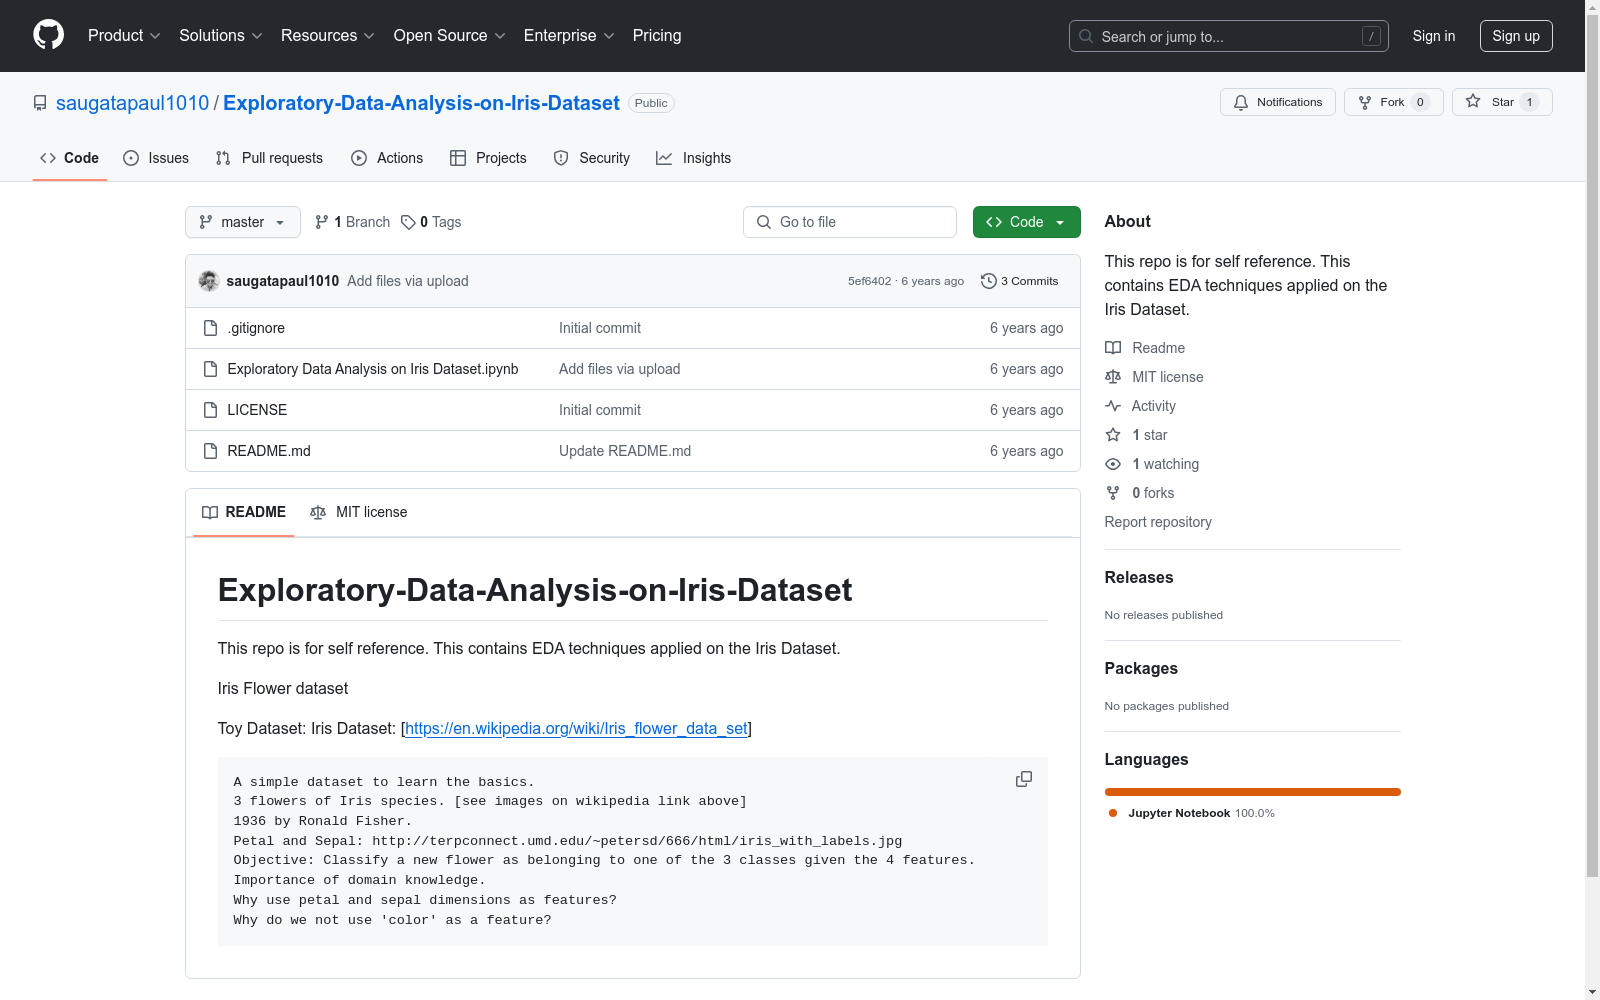The image size is (1600, 1000).
Task: Click the file icon beside README.md
Action: [x=210, y=451]
